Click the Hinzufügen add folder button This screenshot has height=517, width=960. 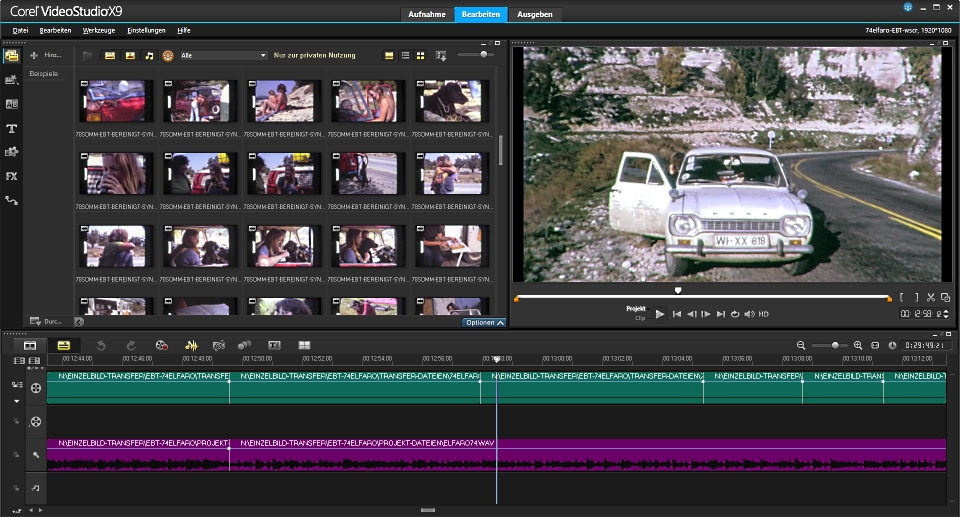[x=45, y=55]
